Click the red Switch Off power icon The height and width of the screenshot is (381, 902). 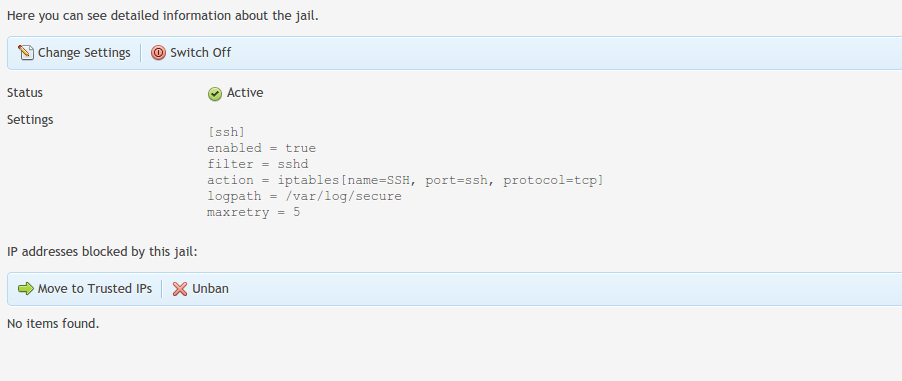[x=158, y=52]
